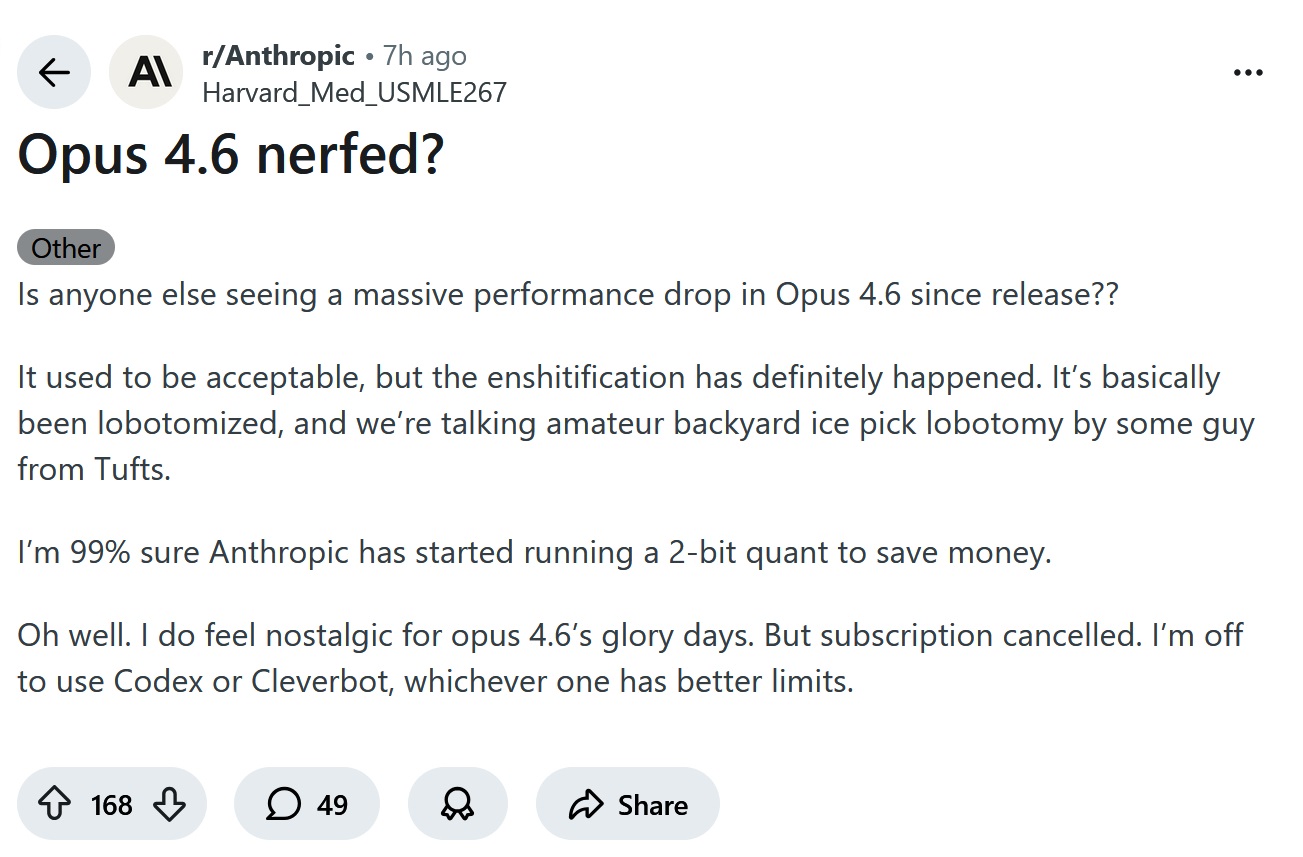
Task: Upvote the Opus 4.6 post
Action: (54, 804)
